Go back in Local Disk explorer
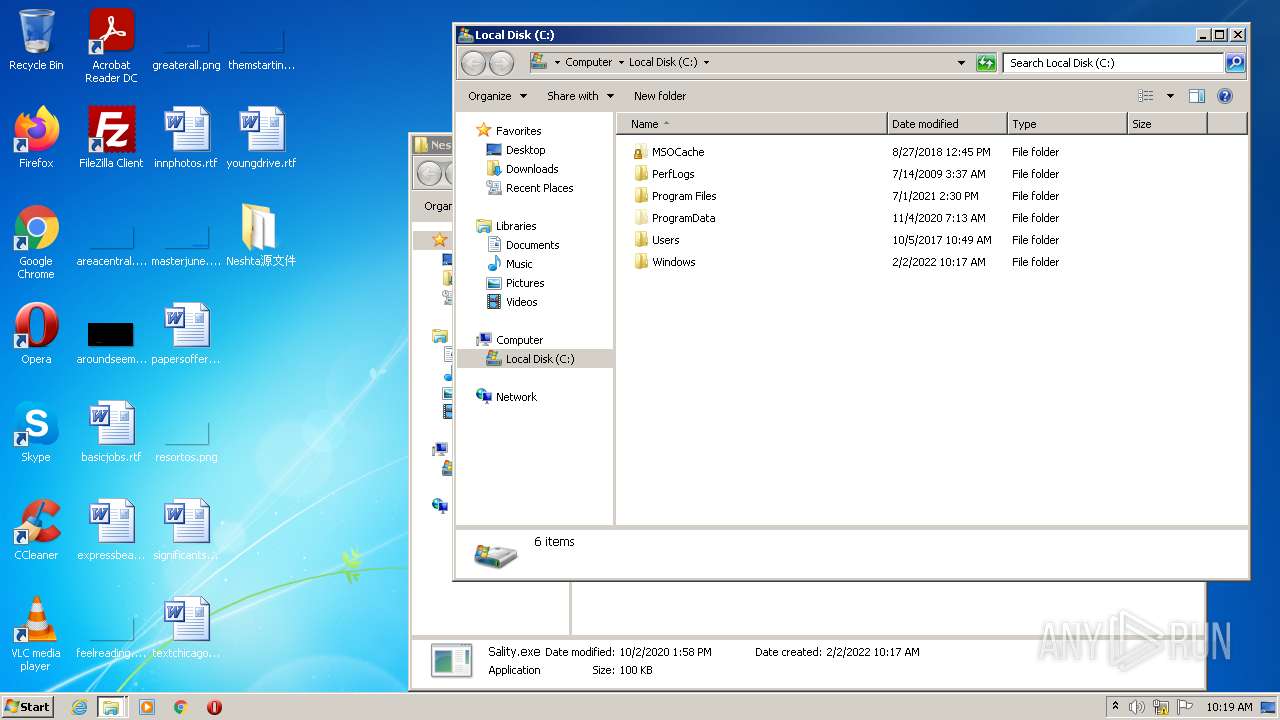The image size is (1280, 720). 473,63
